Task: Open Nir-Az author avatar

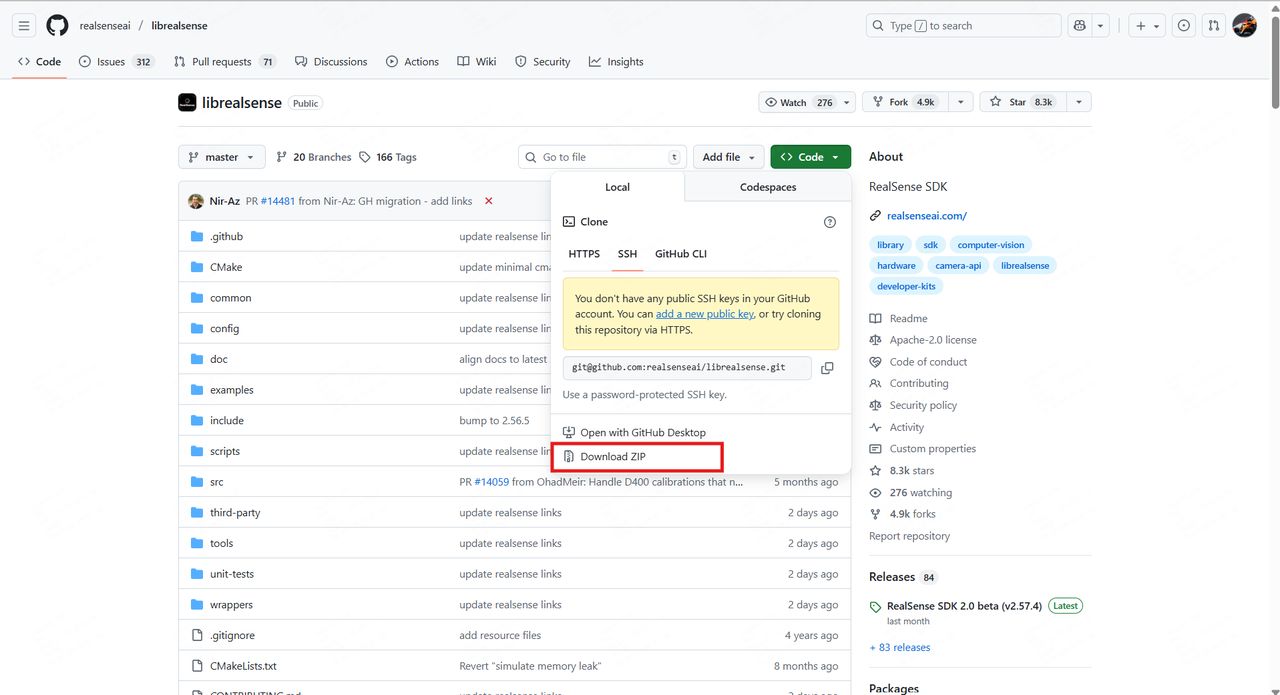Action: pyautogui.click(x=196, y=201)
